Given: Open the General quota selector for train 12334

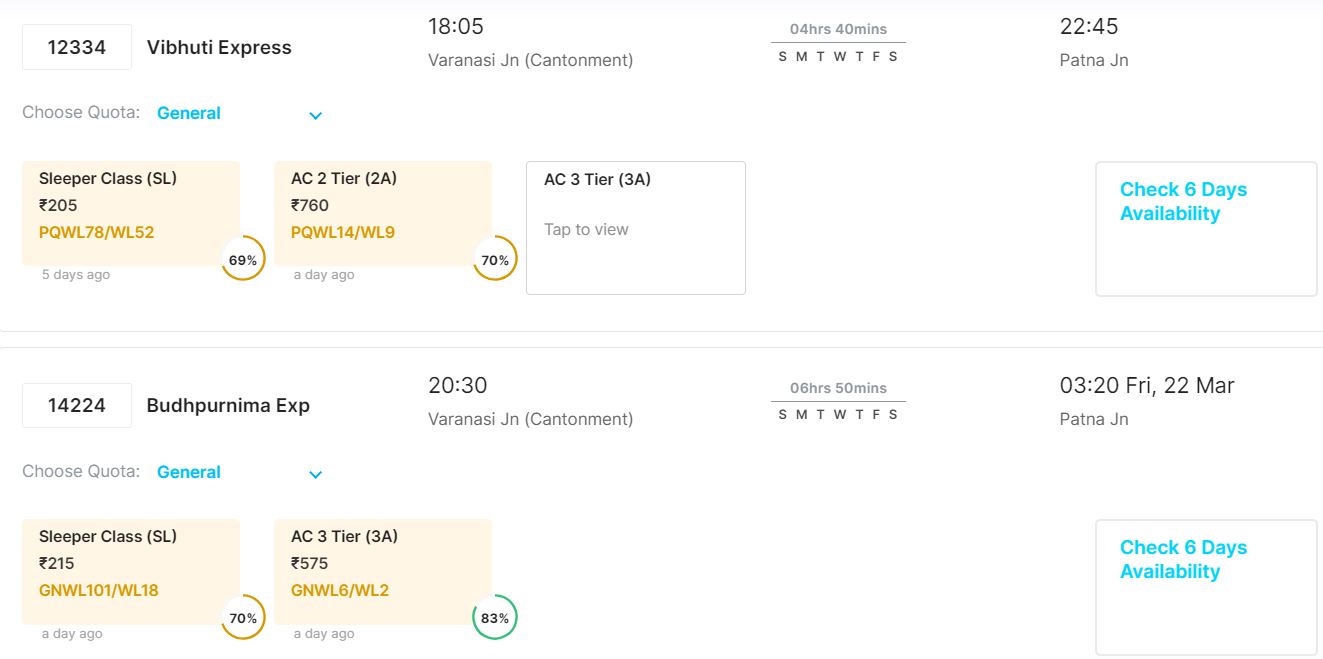Looking at the screenshot, I should [x=189, y=113].
